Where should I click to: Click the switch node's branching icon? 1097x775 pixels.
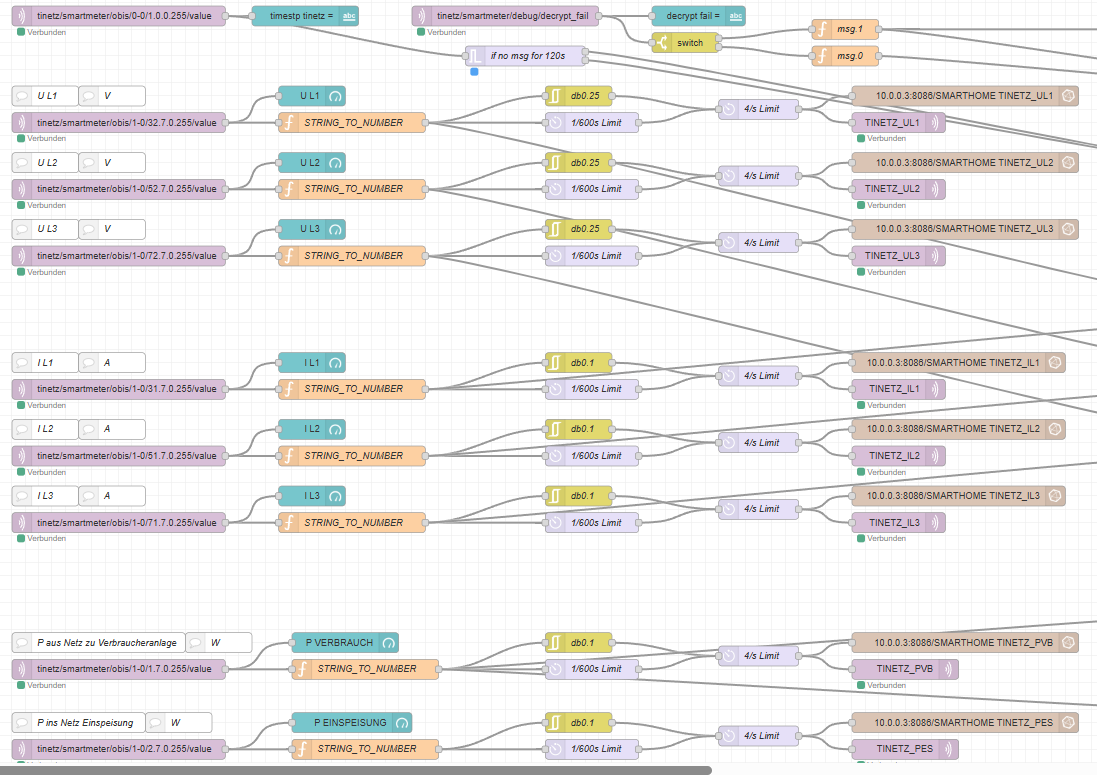coord(661,43)
